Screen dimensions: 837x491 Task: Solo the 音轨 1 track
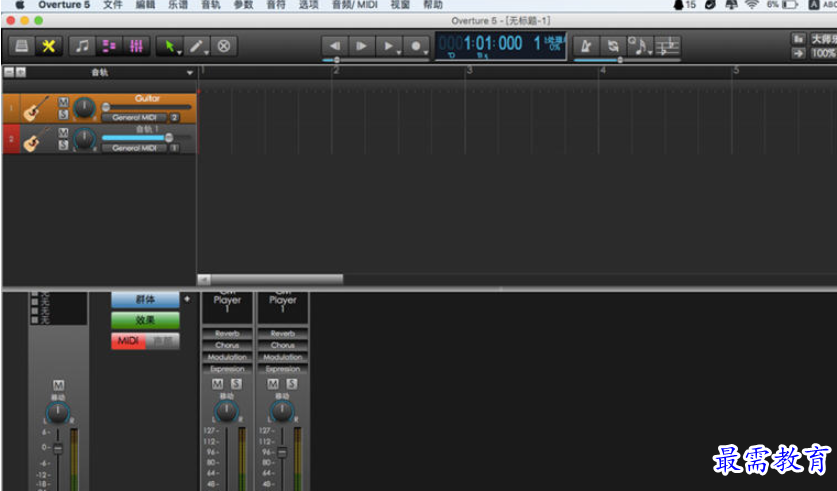(x=63, y=145)
